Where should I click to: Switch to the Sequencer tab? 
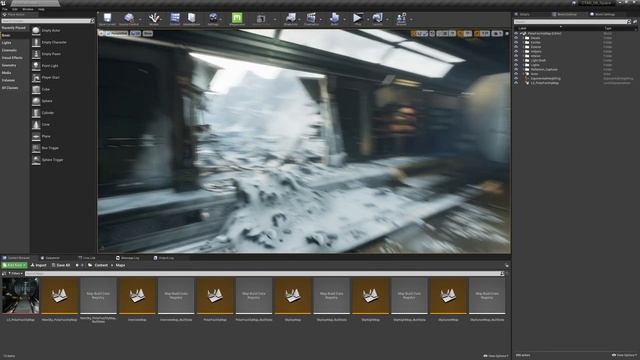tap(50, 258)
